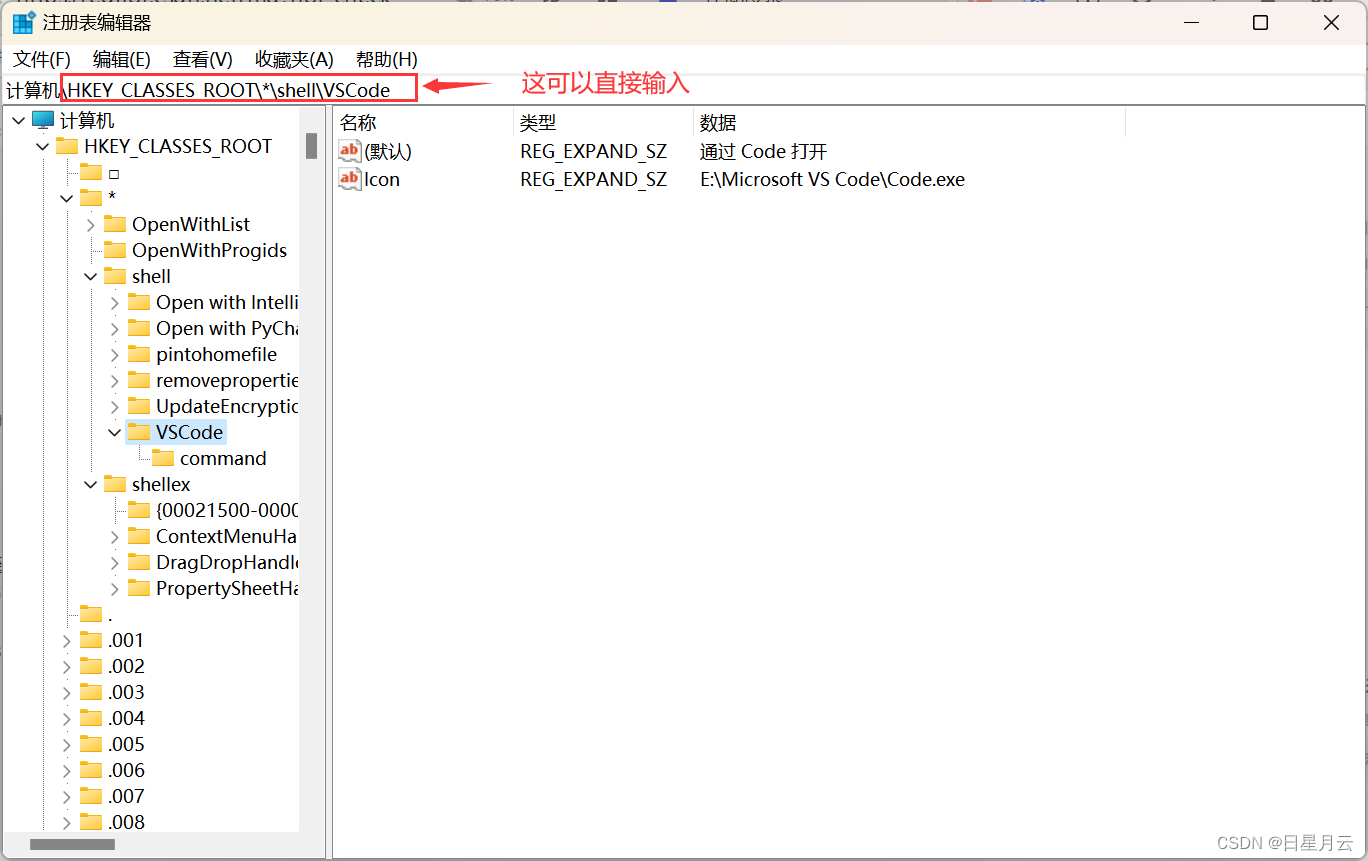This screenshot has width=1368, height=861.
Task: Open the 查看(V) menu
Action: point(202,59)
